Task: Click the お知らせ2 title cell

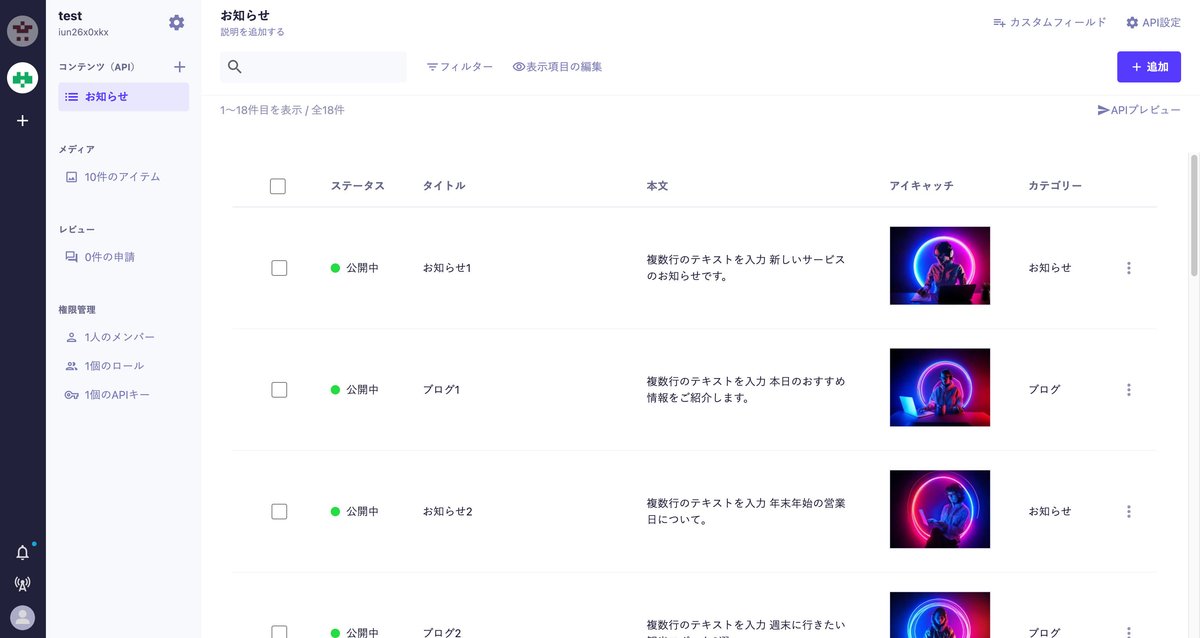Action: (447, 511)
